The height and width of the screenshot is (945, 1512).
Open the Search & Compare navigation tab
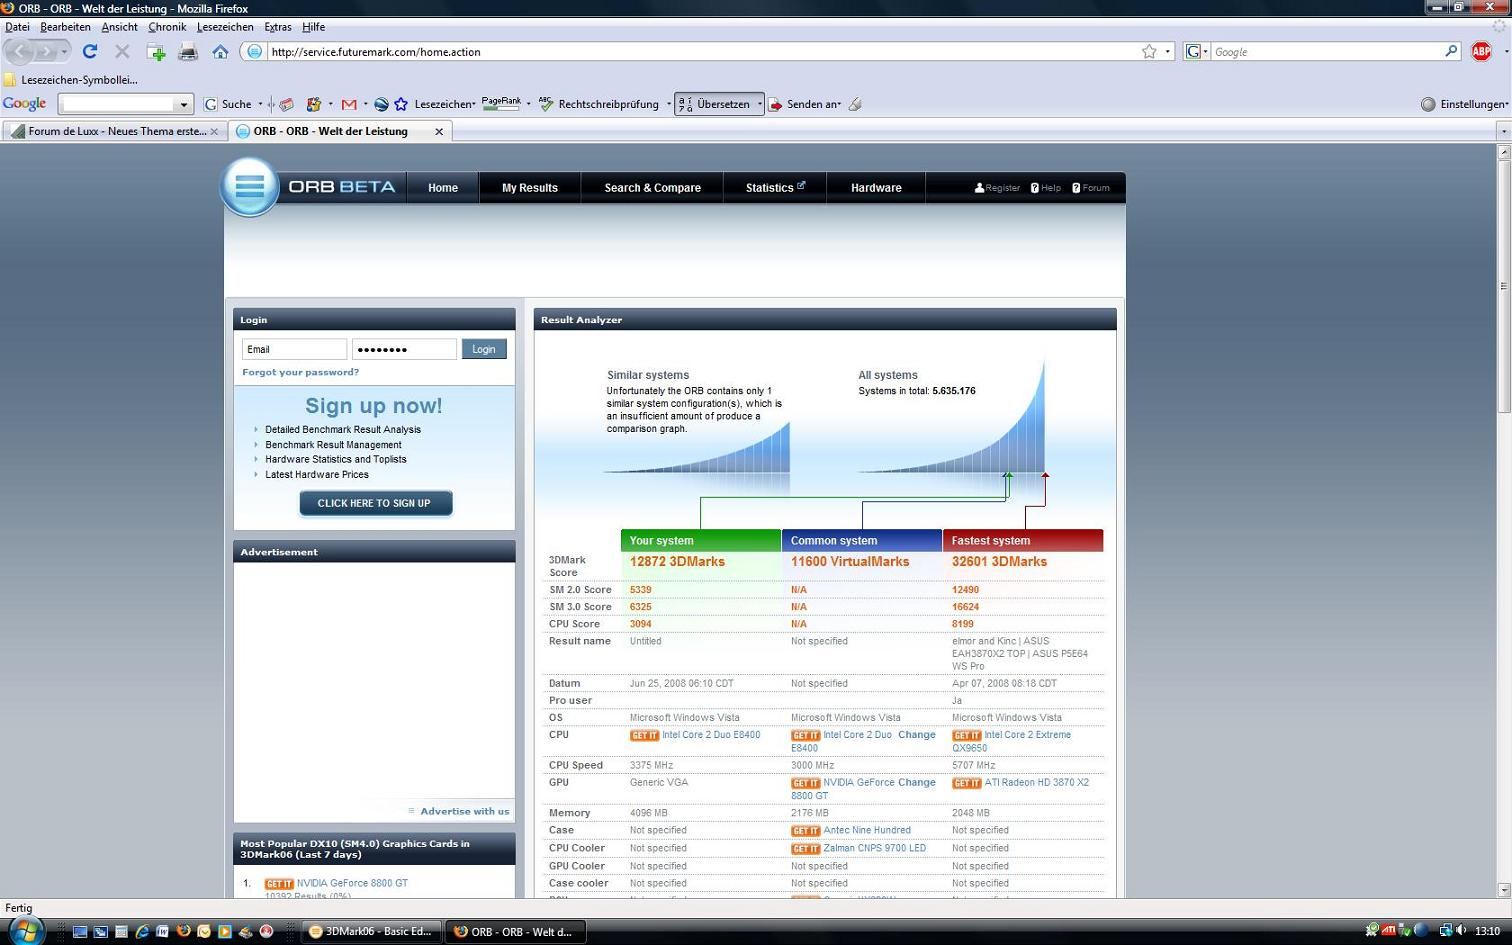[652, 188]
